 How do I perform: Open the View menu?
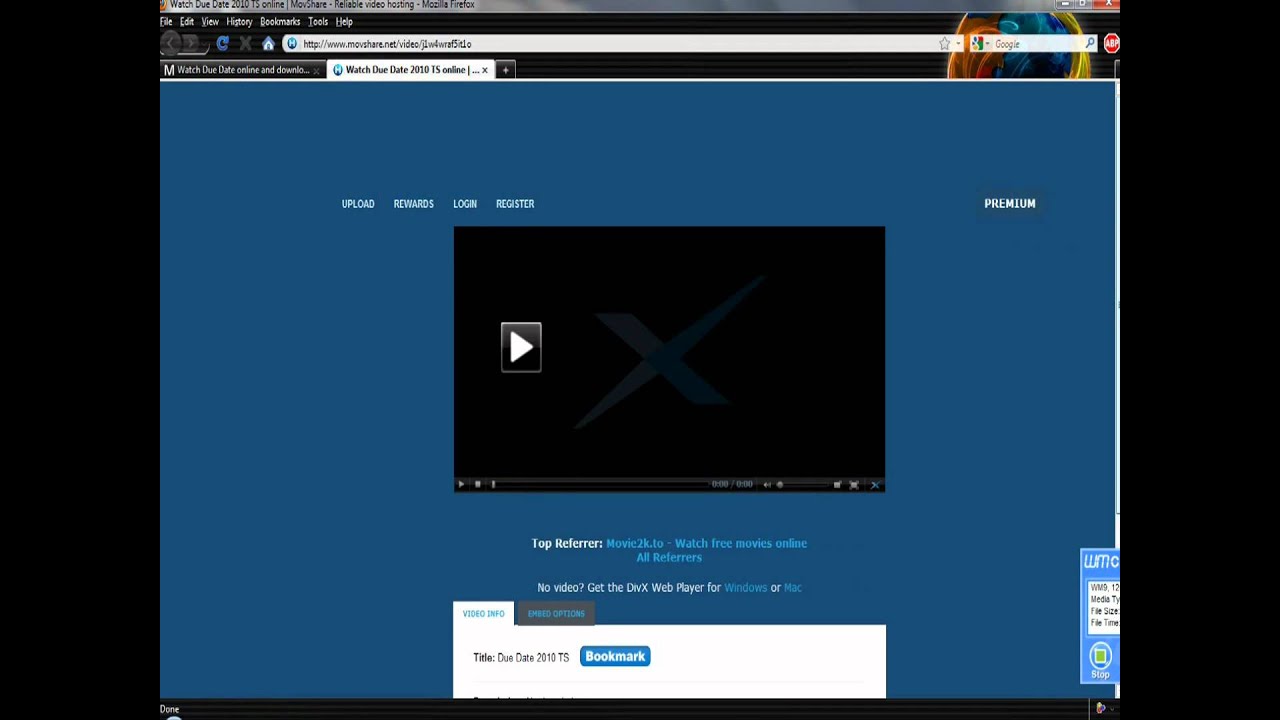(x=210, y=21)
